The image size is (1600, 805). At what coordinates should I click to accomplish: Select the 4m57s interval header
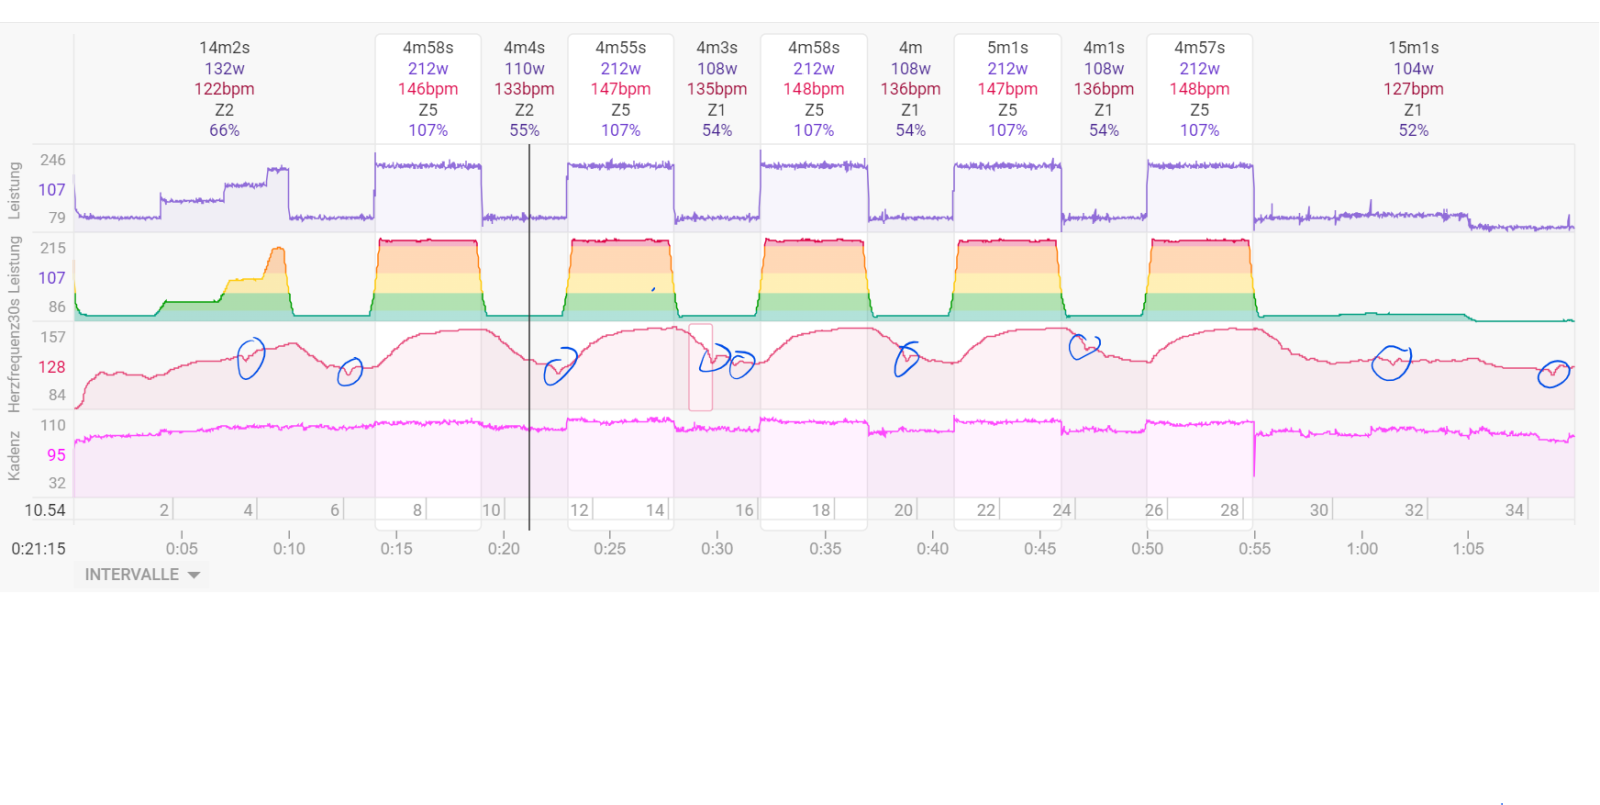1199,89
